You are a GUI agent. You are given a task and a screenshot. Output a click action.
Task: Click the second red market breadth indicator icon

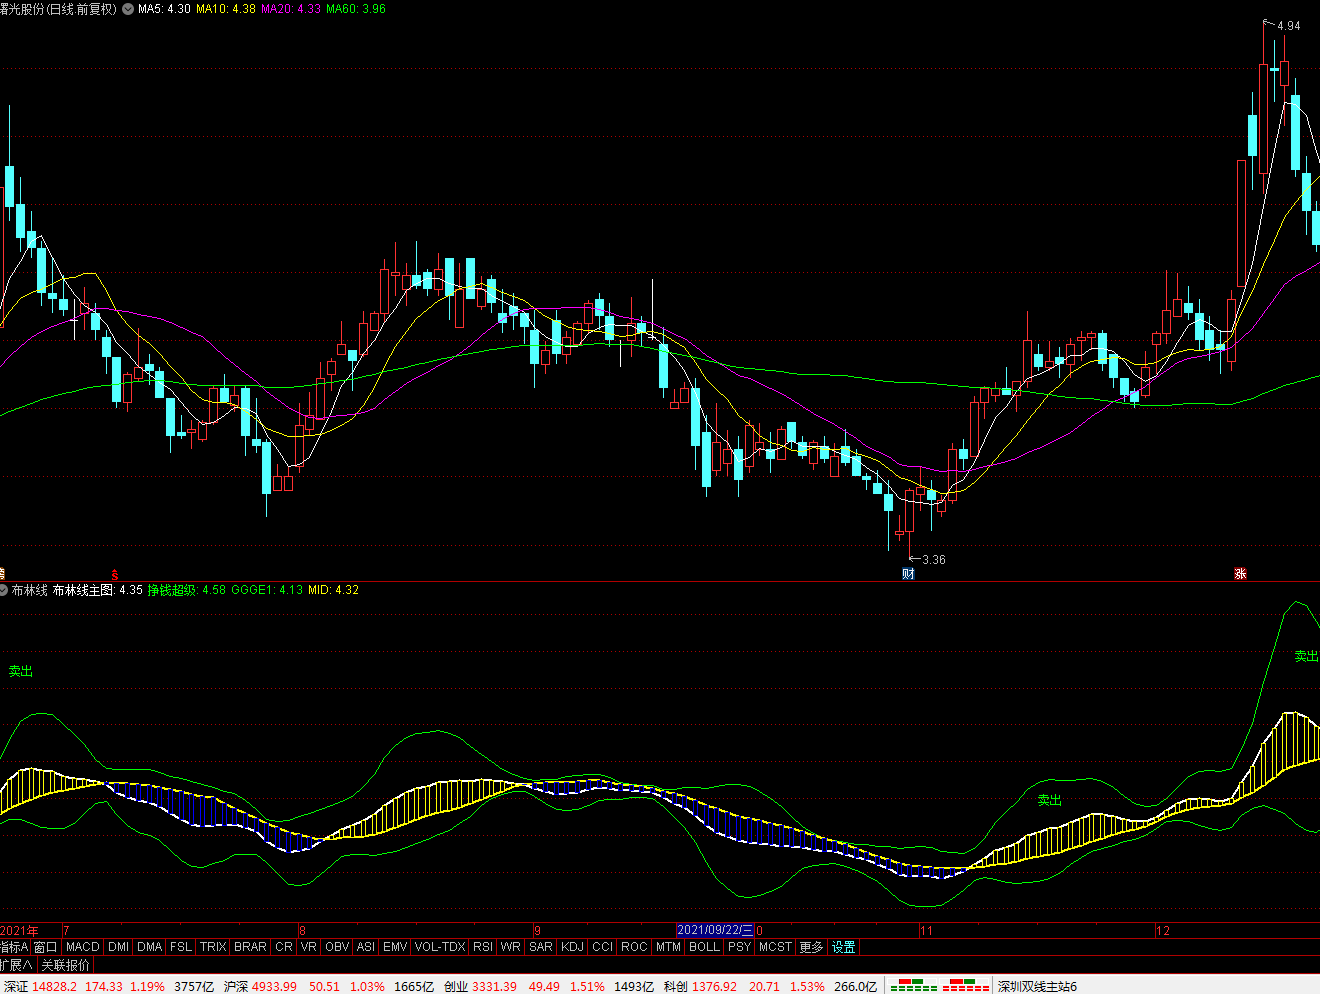[x=966, y=986]
